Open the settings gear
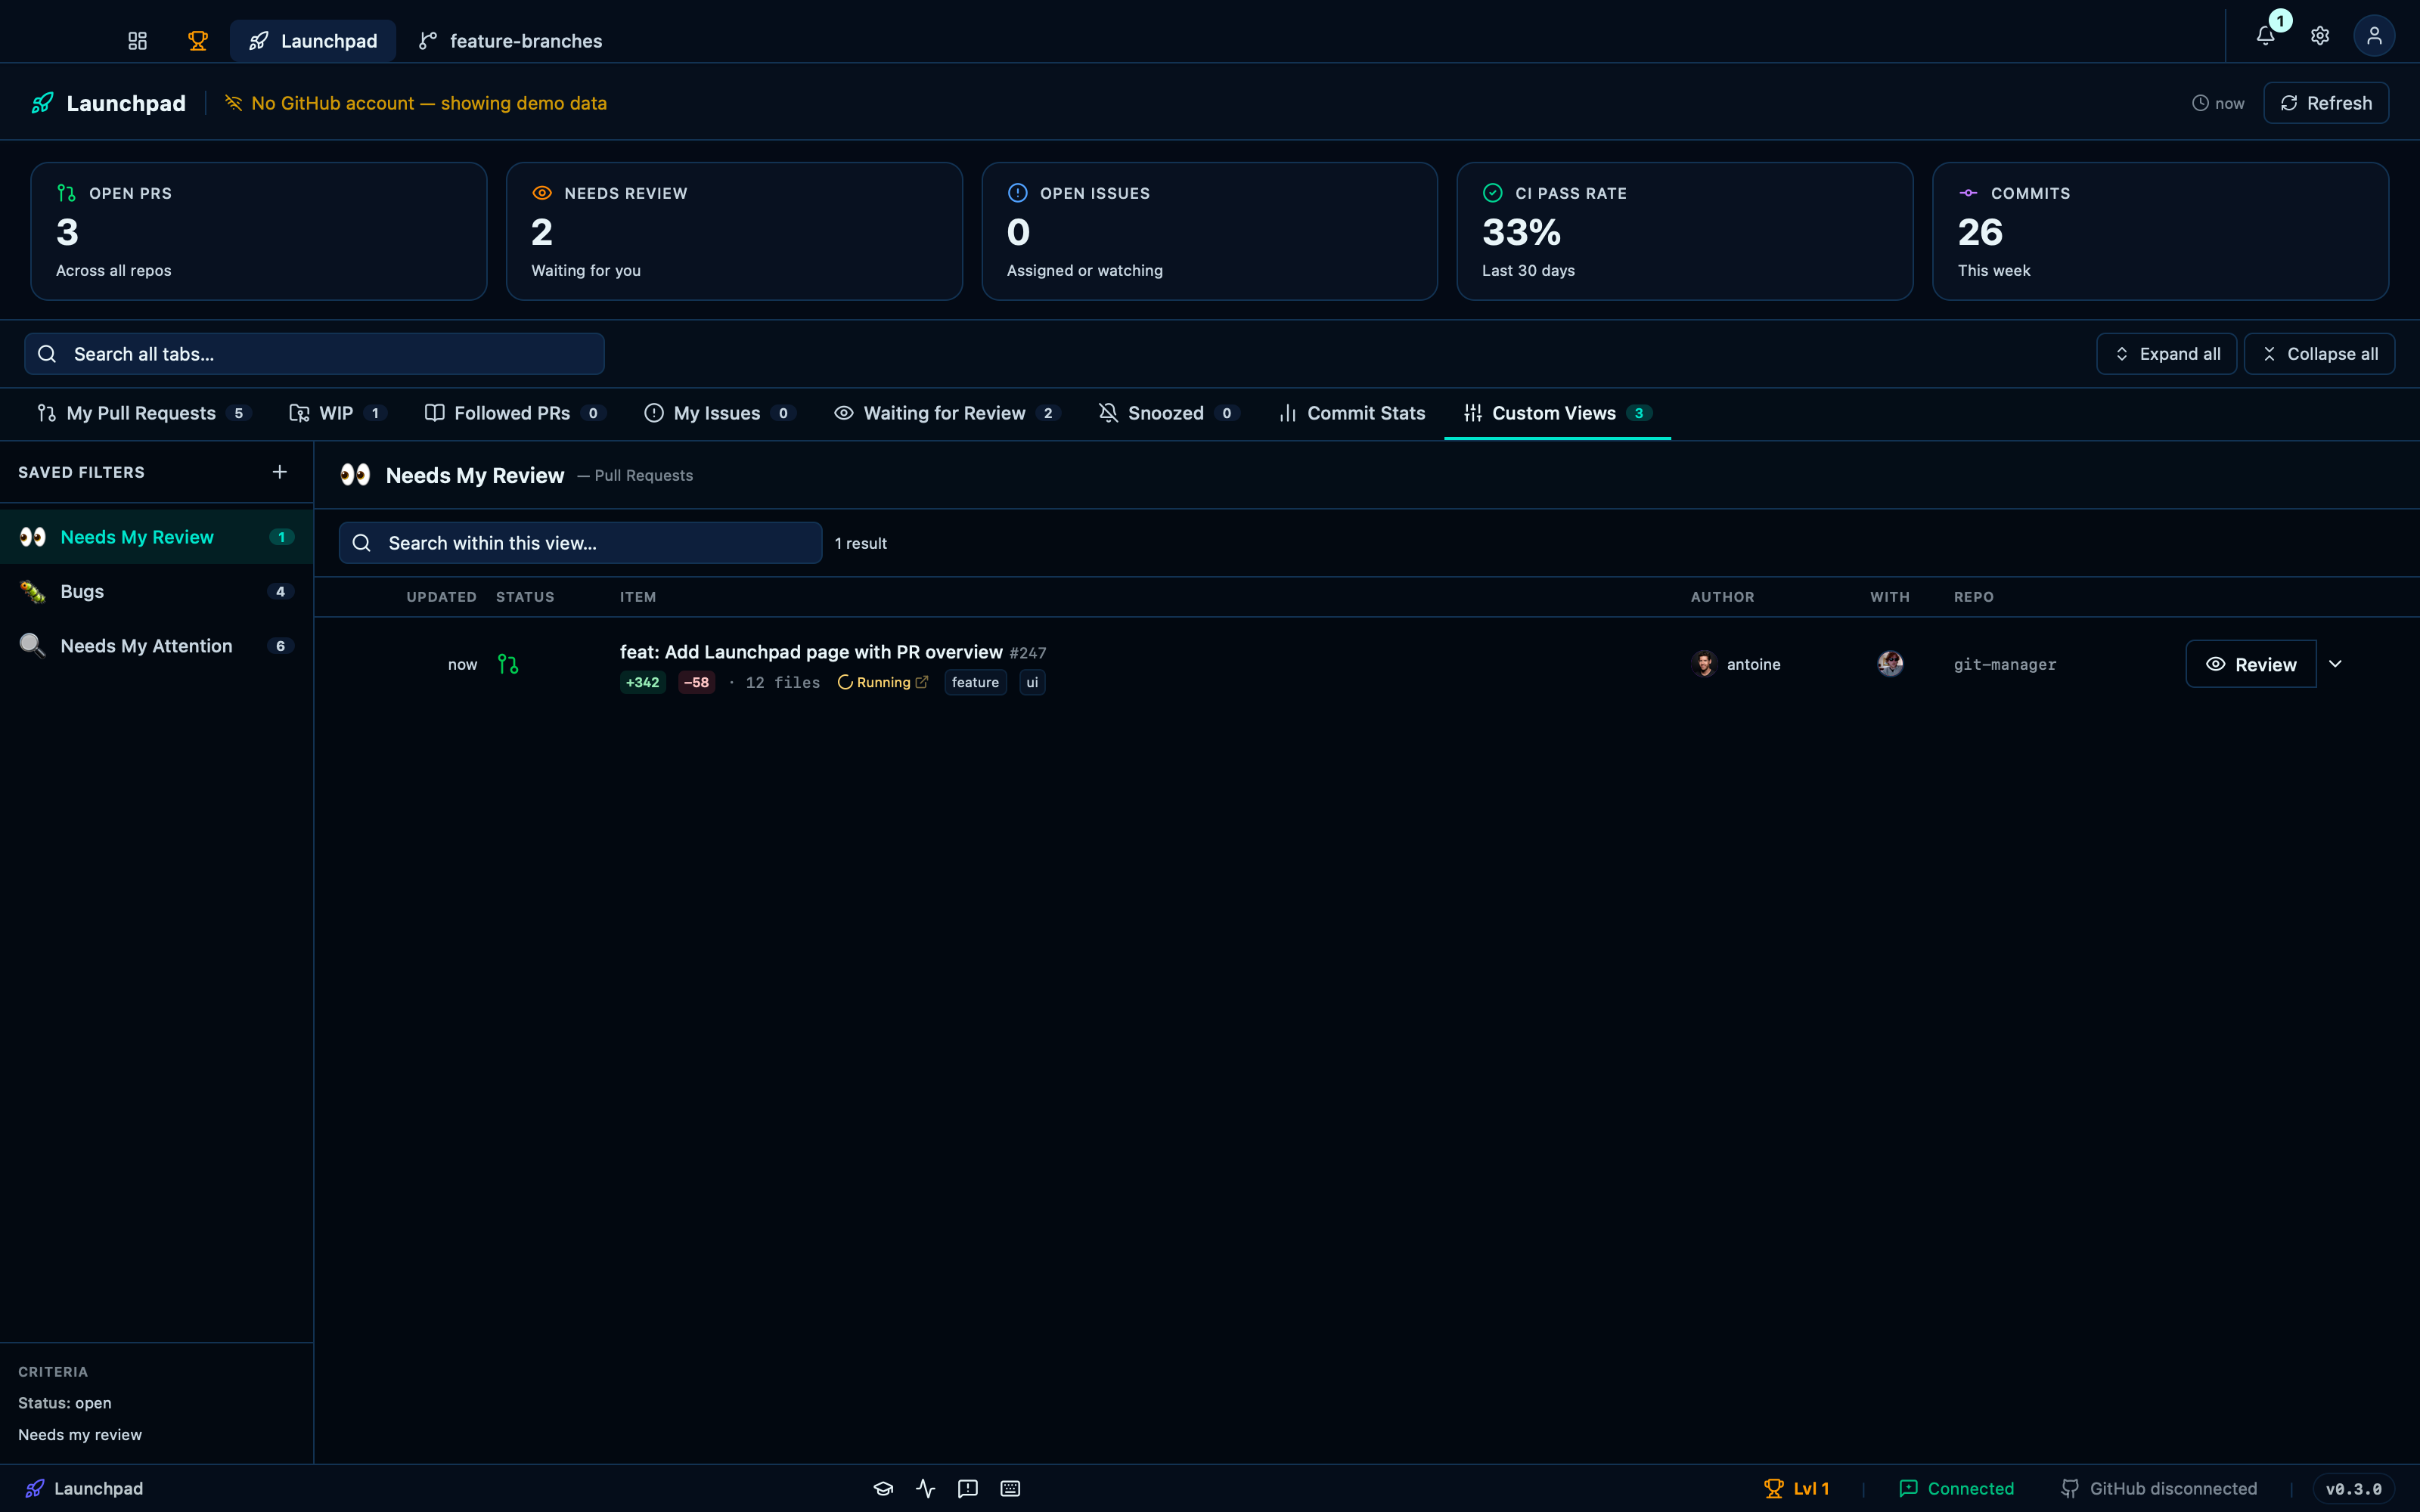Viewport: 2420px width, 1512px height. coord(2320,35)
